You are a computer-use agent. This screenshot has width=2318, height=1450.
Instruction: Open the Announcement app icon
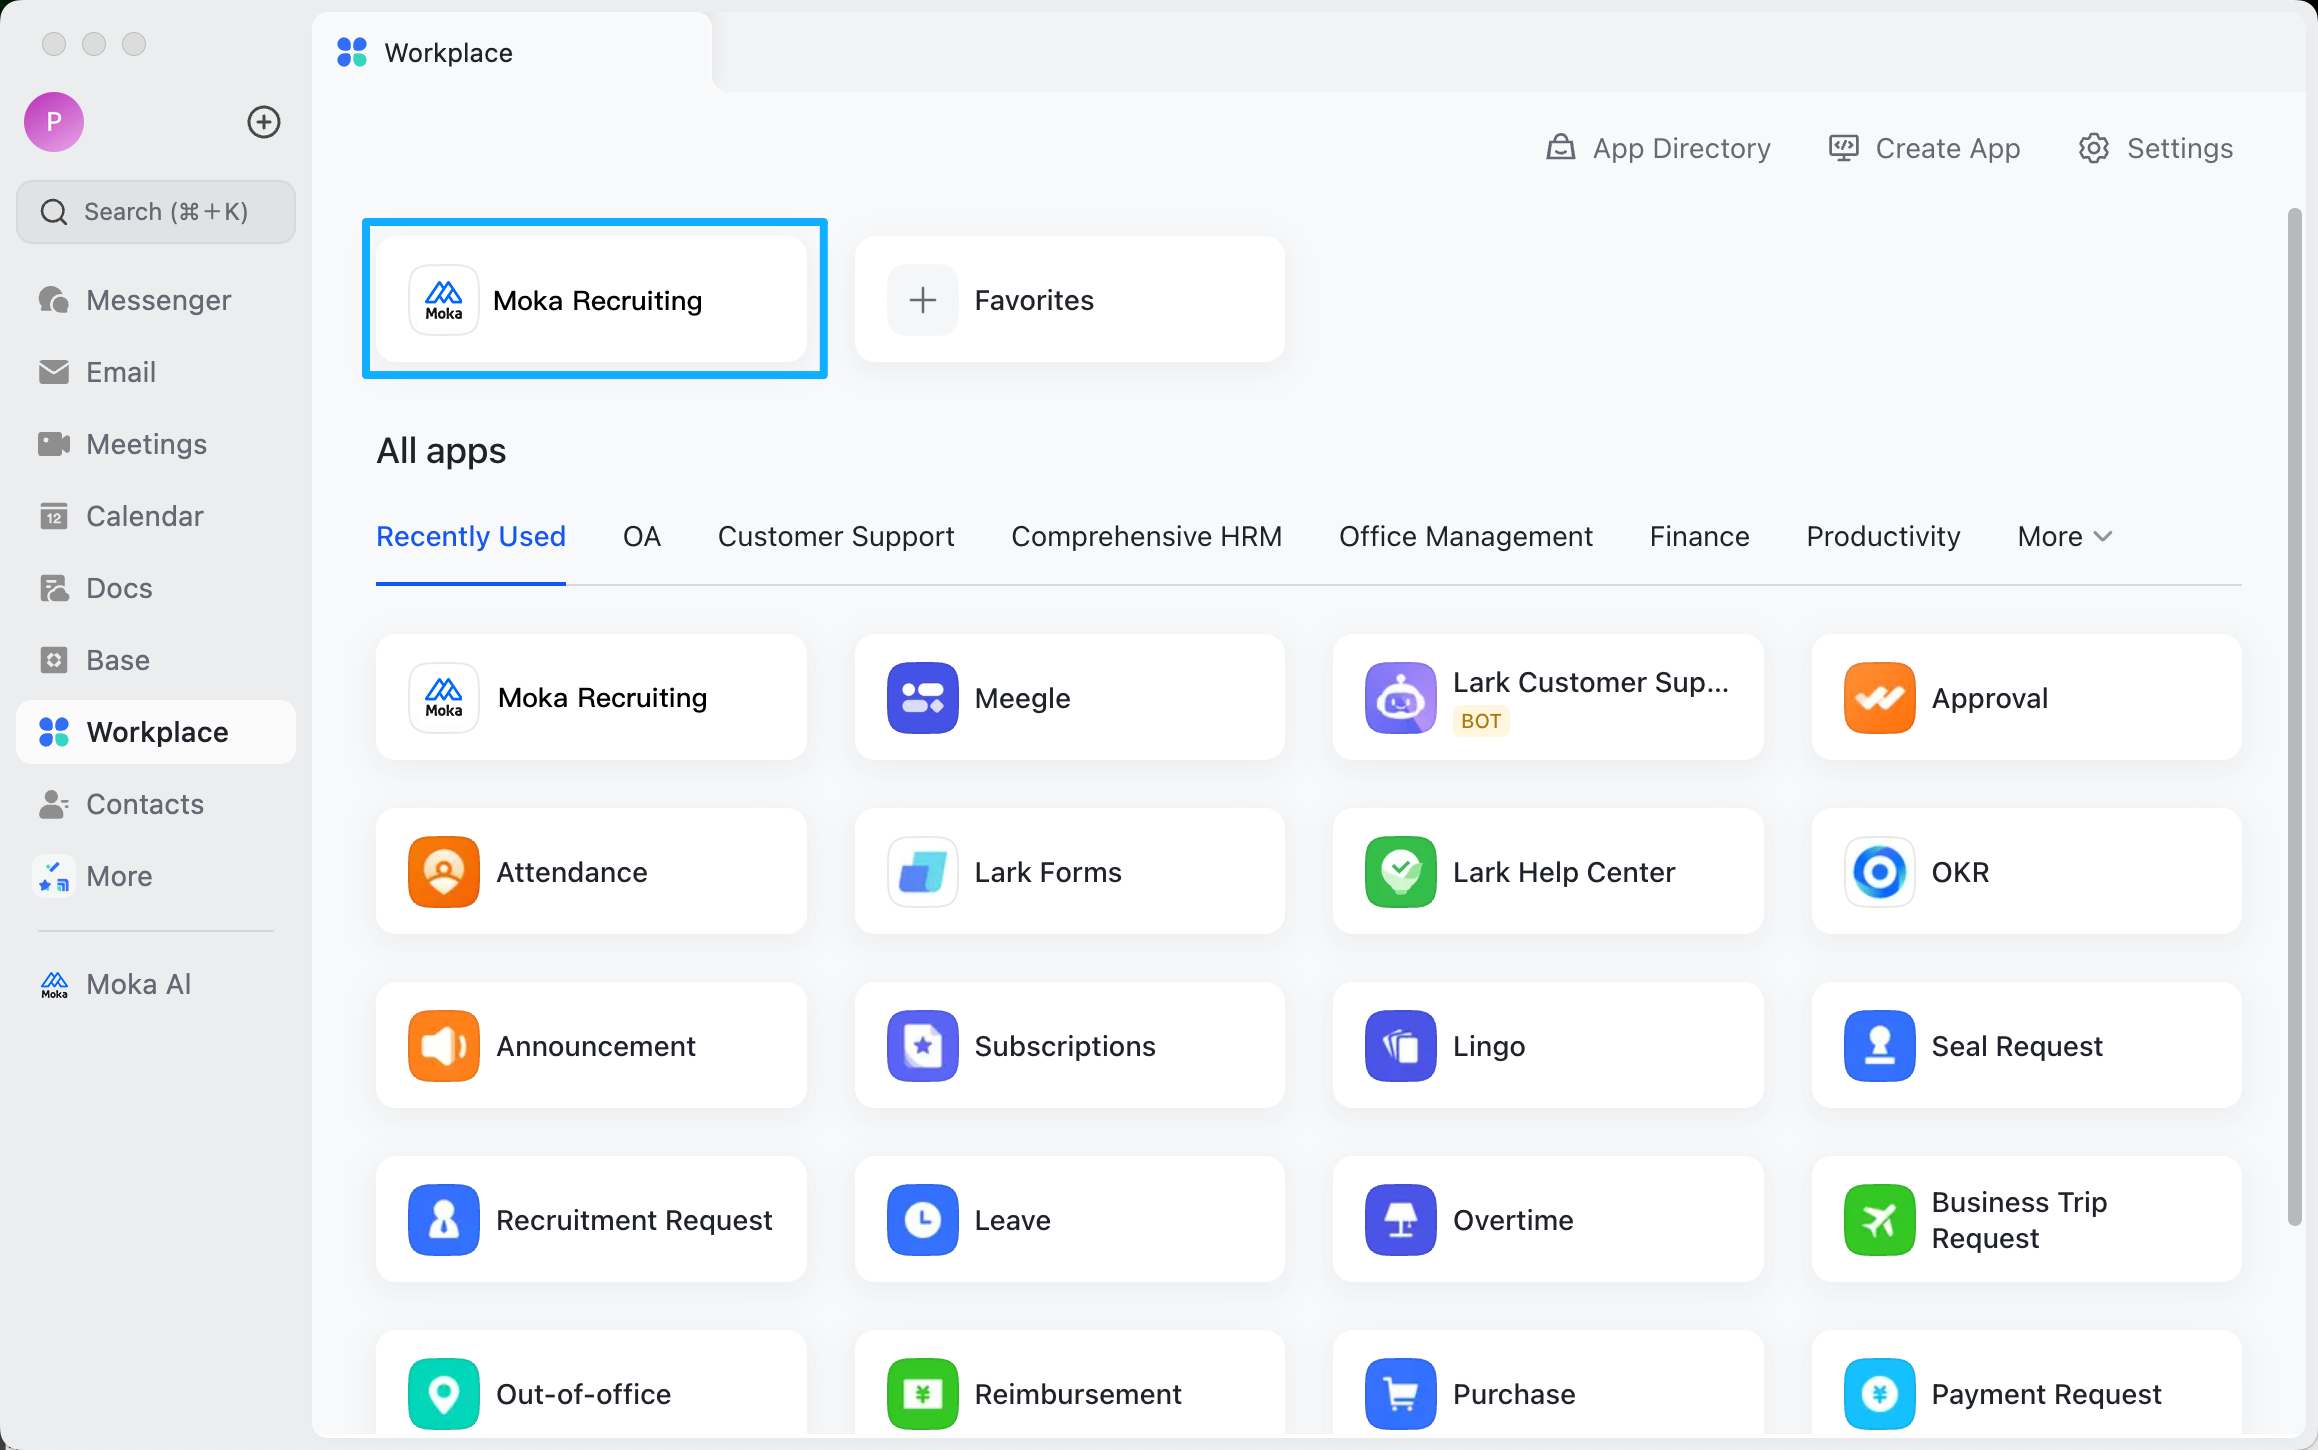click(x=444, y=1046)
